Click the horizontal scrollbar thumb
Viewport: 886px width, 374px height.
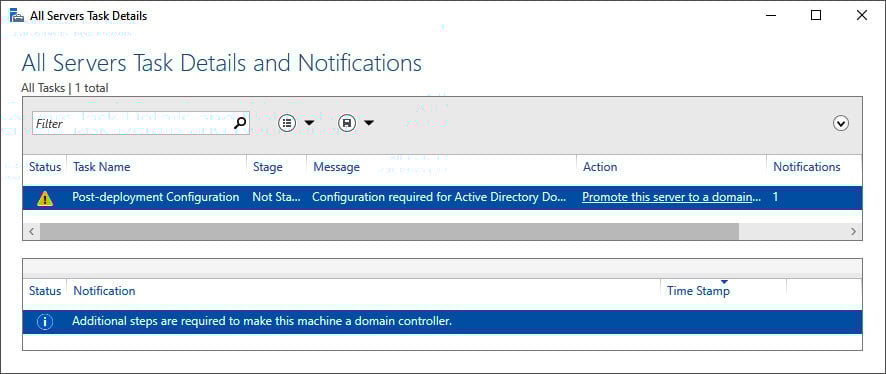pyautogui.click(x=389, y=232)
